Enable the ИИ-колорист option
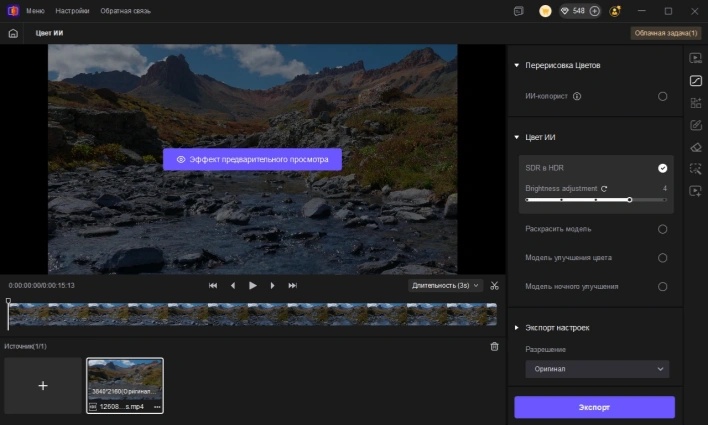The image size is (708, 425). [x=662, y=97]
